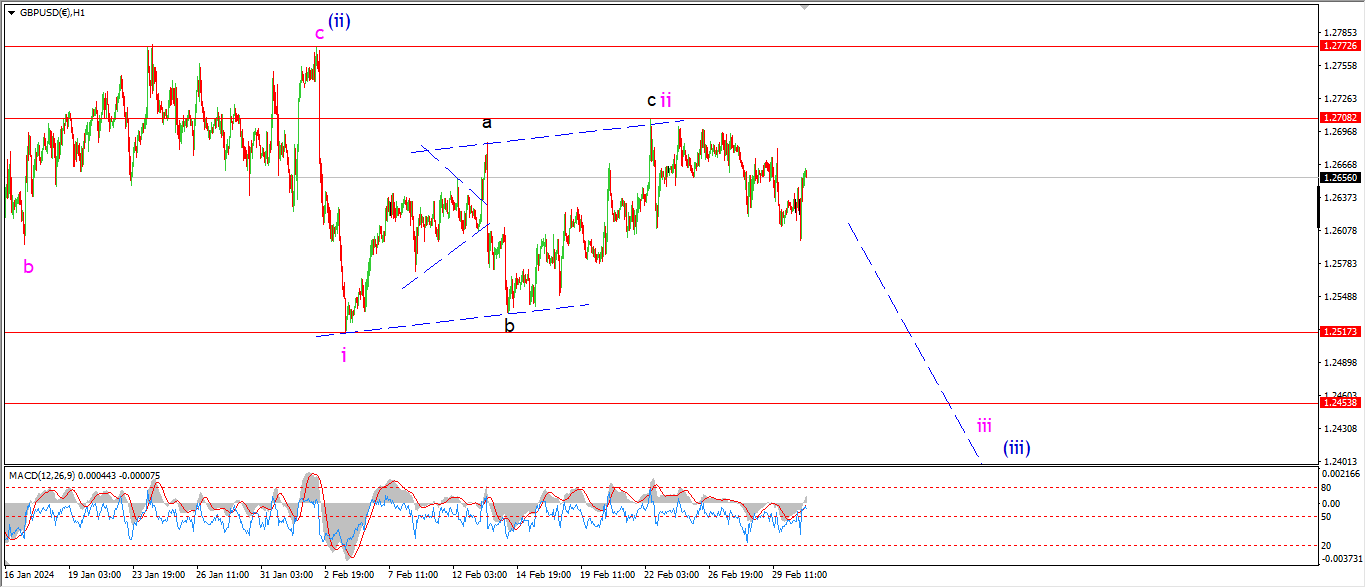Select the red 1.24538 price level tag

[x=1339, y=402]
